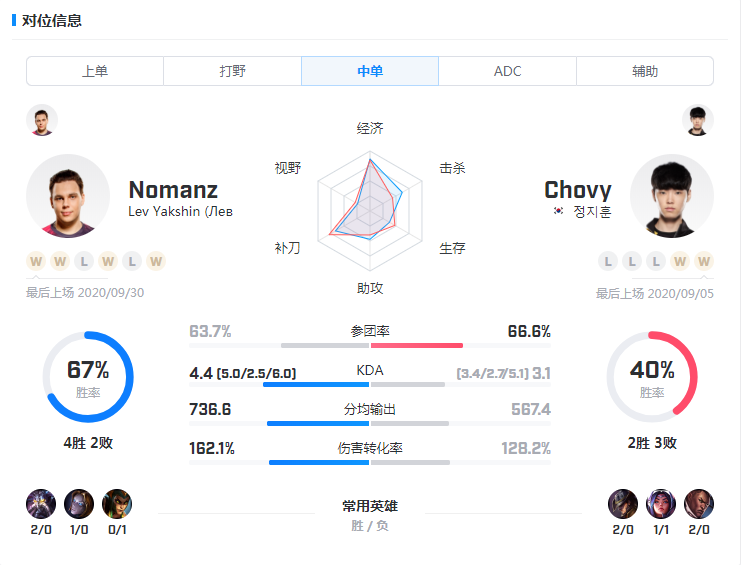Select the highlighted 中单 tab
741x565 pixels.
click(x=370, y=71)
